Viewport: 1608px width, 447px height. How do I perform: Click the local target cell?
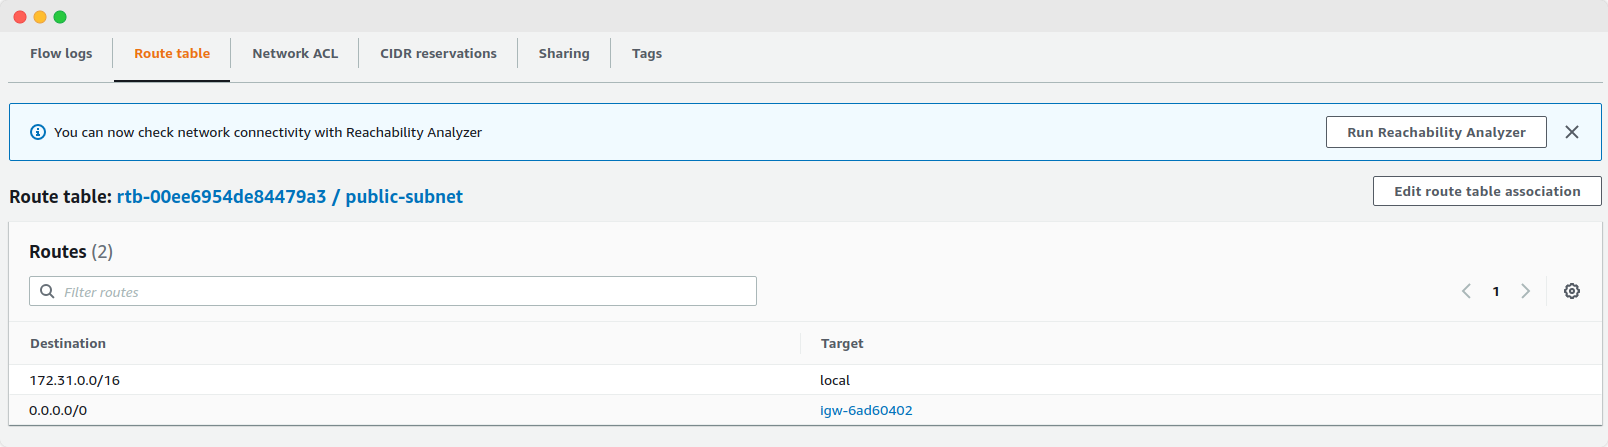pyautogui.click(x=835, y=380)
